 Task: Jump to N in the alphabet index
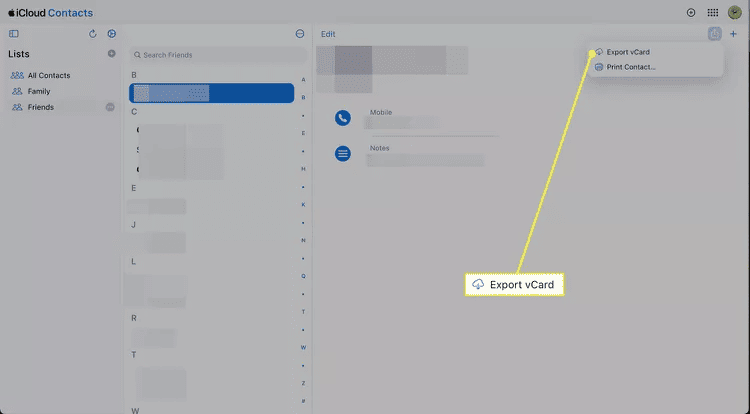(303, 240)
